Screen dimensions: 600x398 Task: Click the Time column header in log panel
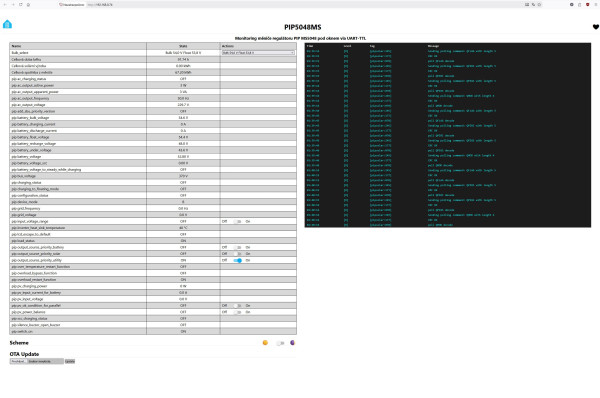click(310, 46)
